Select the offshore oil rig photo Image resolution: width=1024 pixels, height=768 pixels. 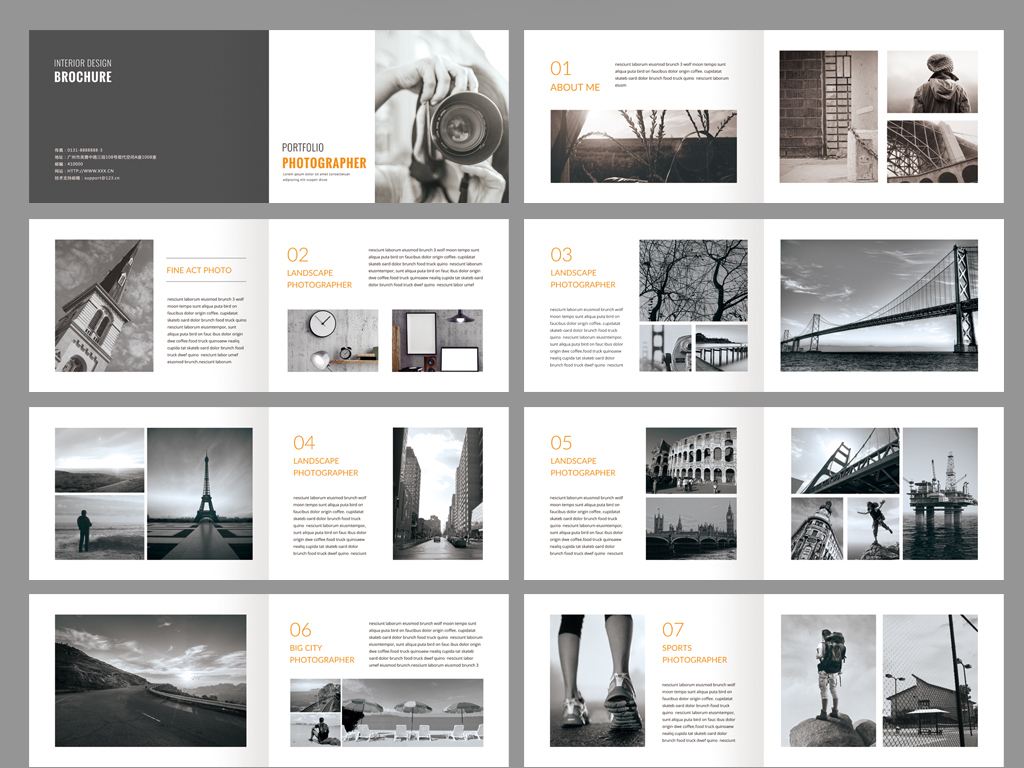(x=940, y=493)
